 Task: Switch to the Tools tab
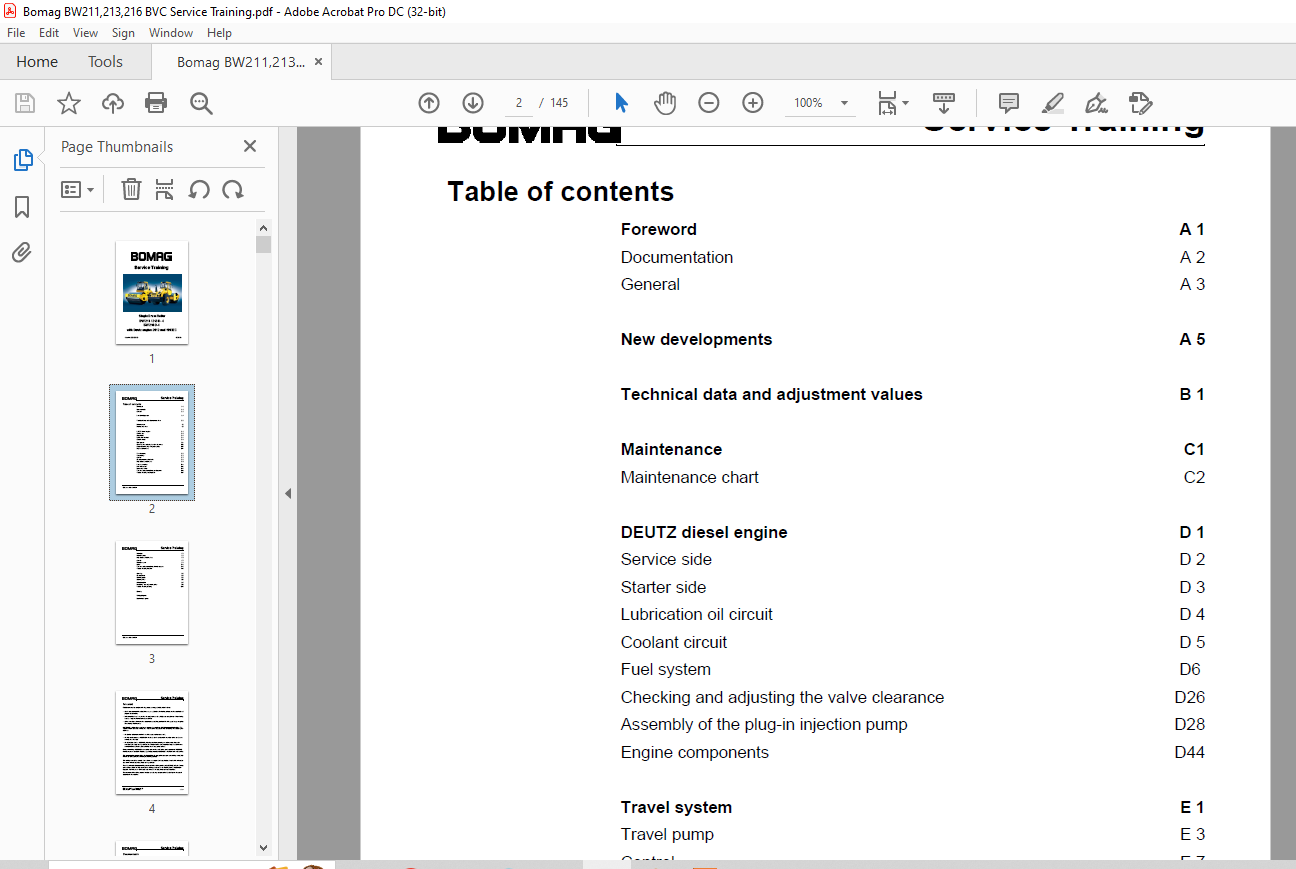click(105, 62)
